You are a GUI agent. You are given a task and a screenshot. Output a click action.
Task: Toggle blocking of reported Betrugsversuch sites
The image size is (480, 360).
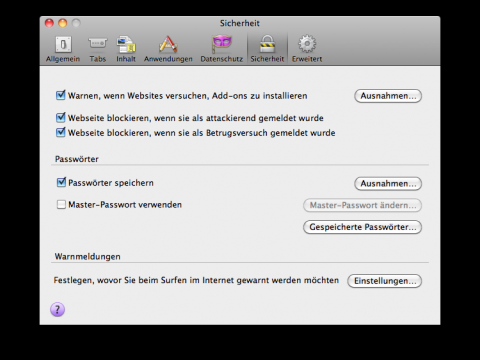(x=61, y=132)
